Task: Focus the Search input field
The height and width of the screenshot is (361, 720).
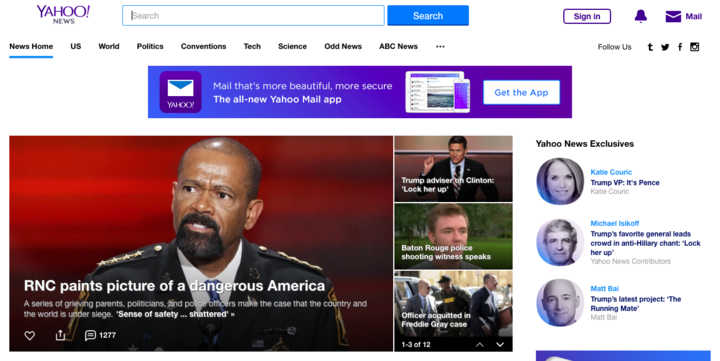Action: click(253, 16)
